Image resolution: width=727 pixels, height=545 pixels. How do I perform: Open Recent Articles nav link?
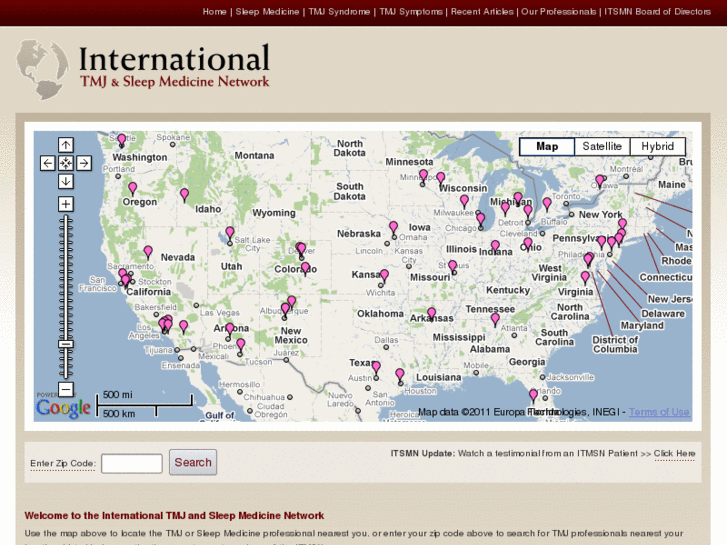coord(482,12)
